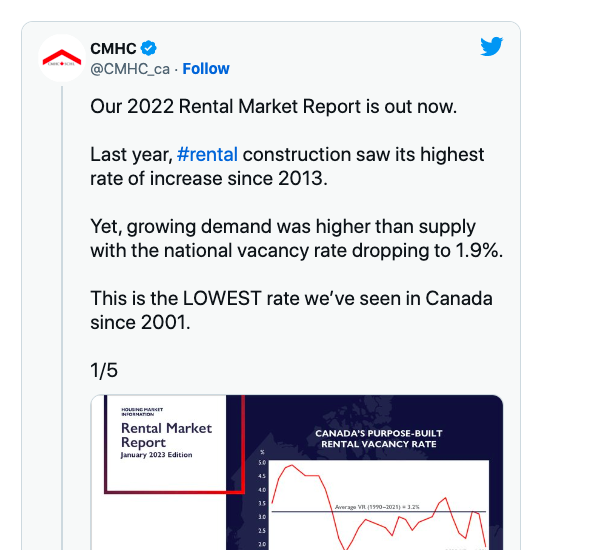Click the CMHC display name
Viewport: 616px width, 550px height.
pyautogui.click(x=113, y=49)
